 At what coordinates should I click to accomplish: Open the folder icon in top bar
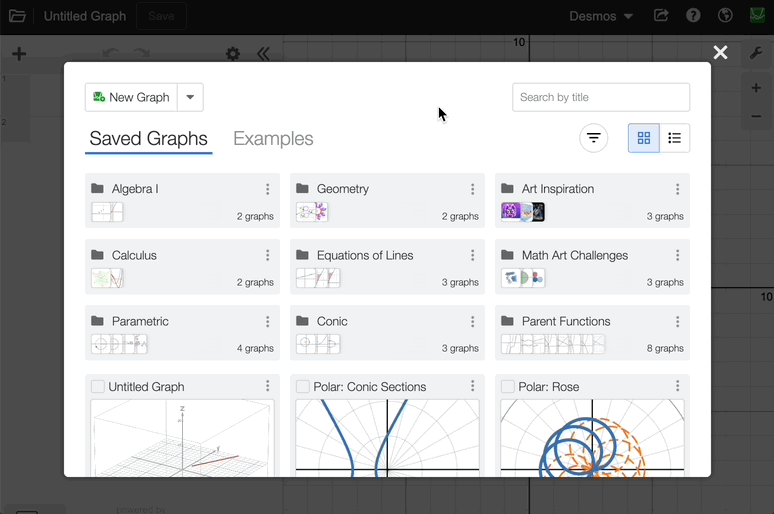point(17,16)
